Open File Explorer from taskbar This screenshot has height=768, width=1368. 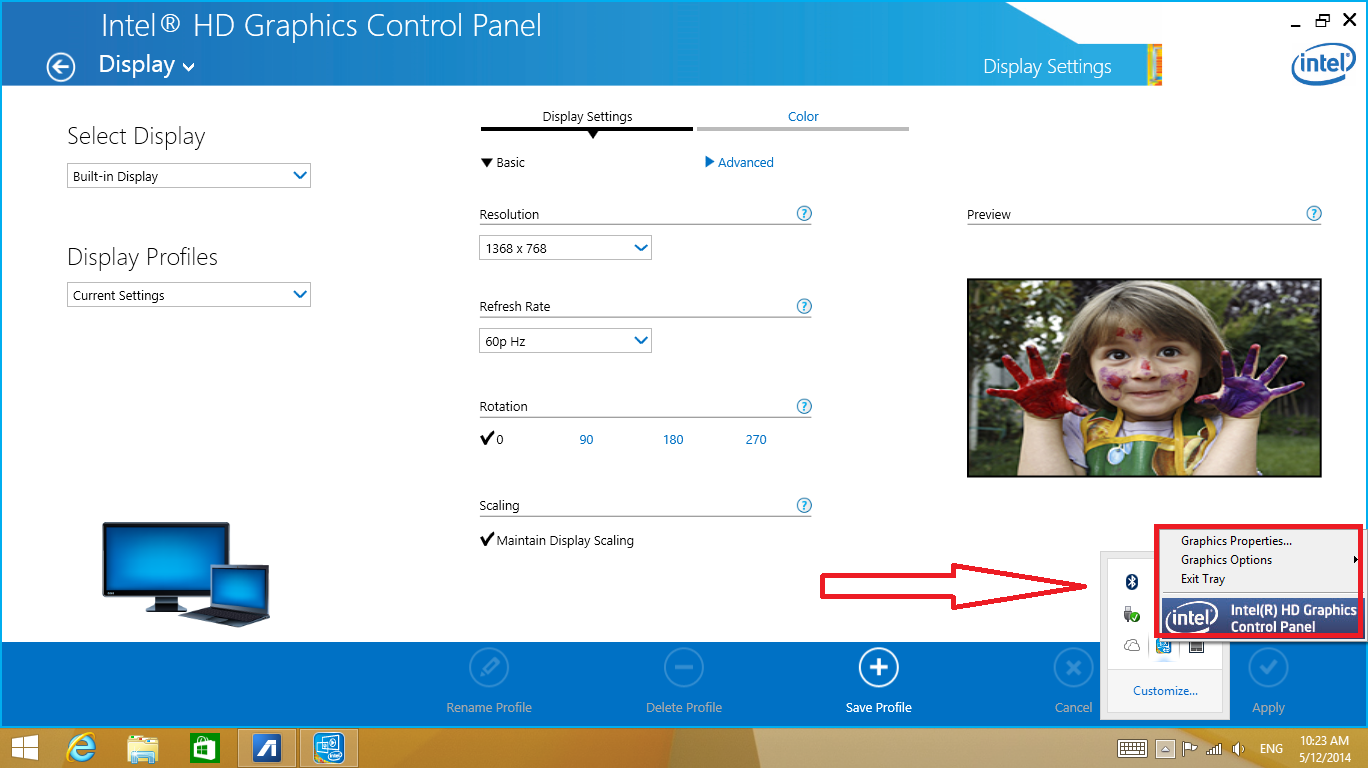(x=143, y=747)
